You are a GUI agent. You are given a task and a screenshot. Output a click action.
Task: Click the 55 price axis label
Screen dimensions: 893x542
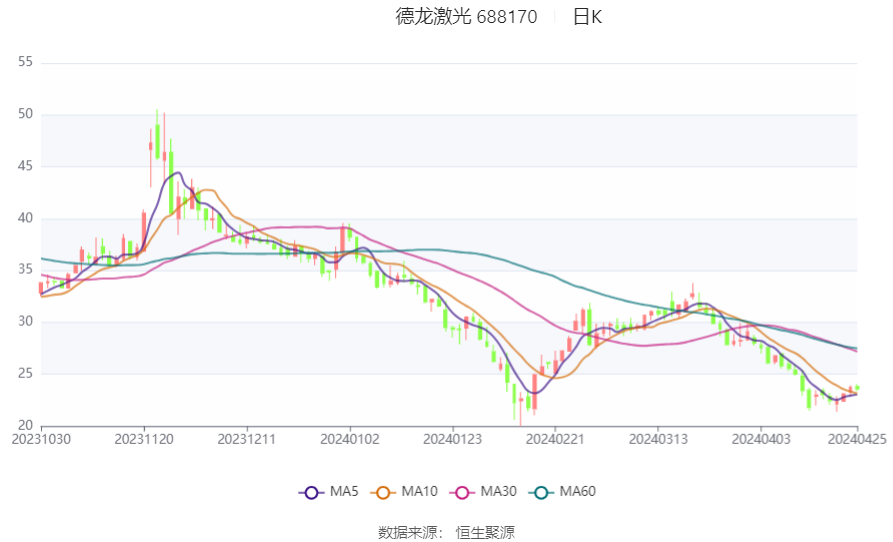point(26,62)
